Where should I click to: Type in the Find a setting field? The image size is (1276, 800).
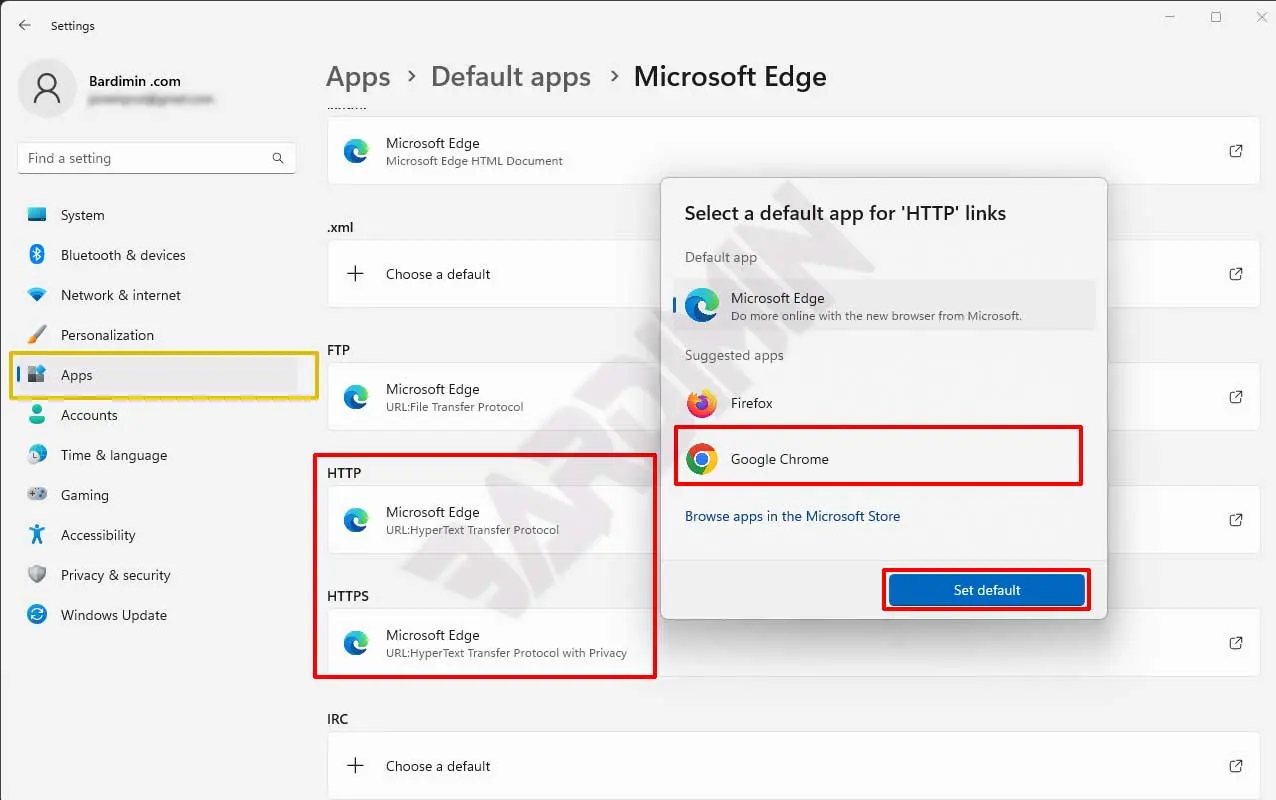[x=145, y=158]
